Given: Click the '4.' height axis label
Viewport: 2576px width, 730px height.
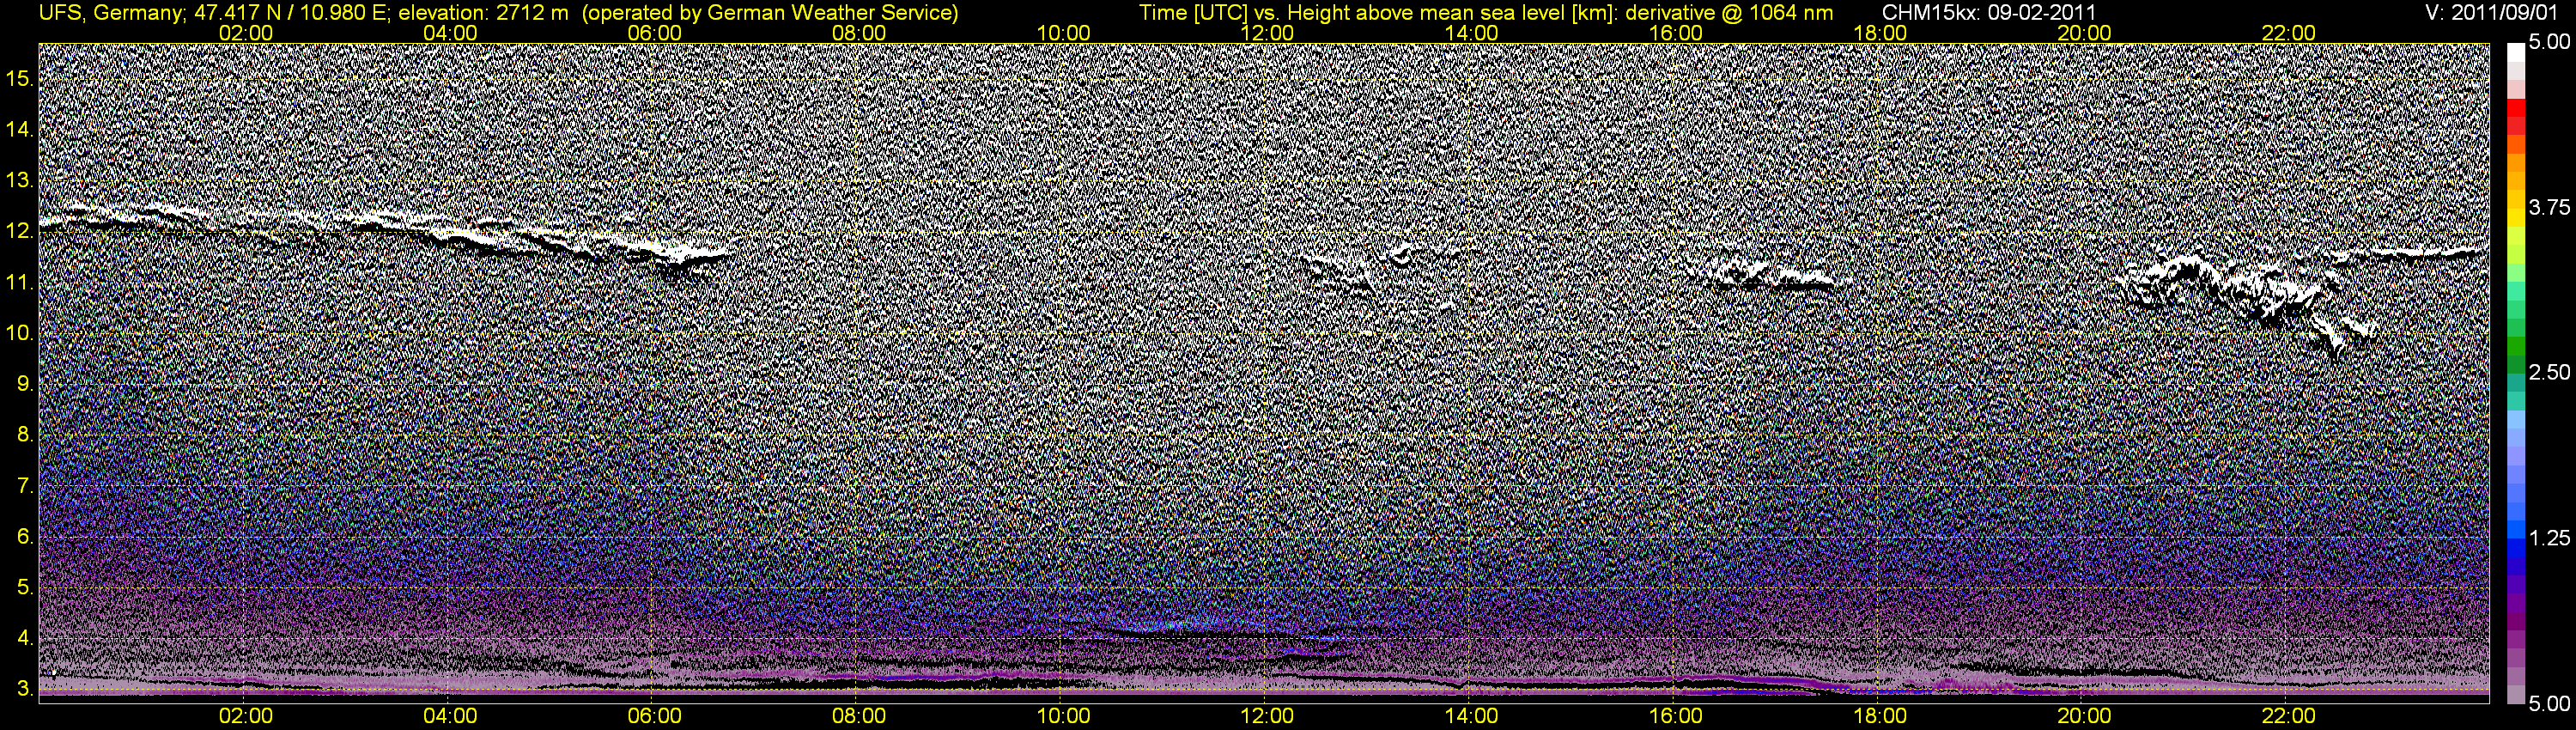Looking at the screenshot, I should tap(26, 638).
